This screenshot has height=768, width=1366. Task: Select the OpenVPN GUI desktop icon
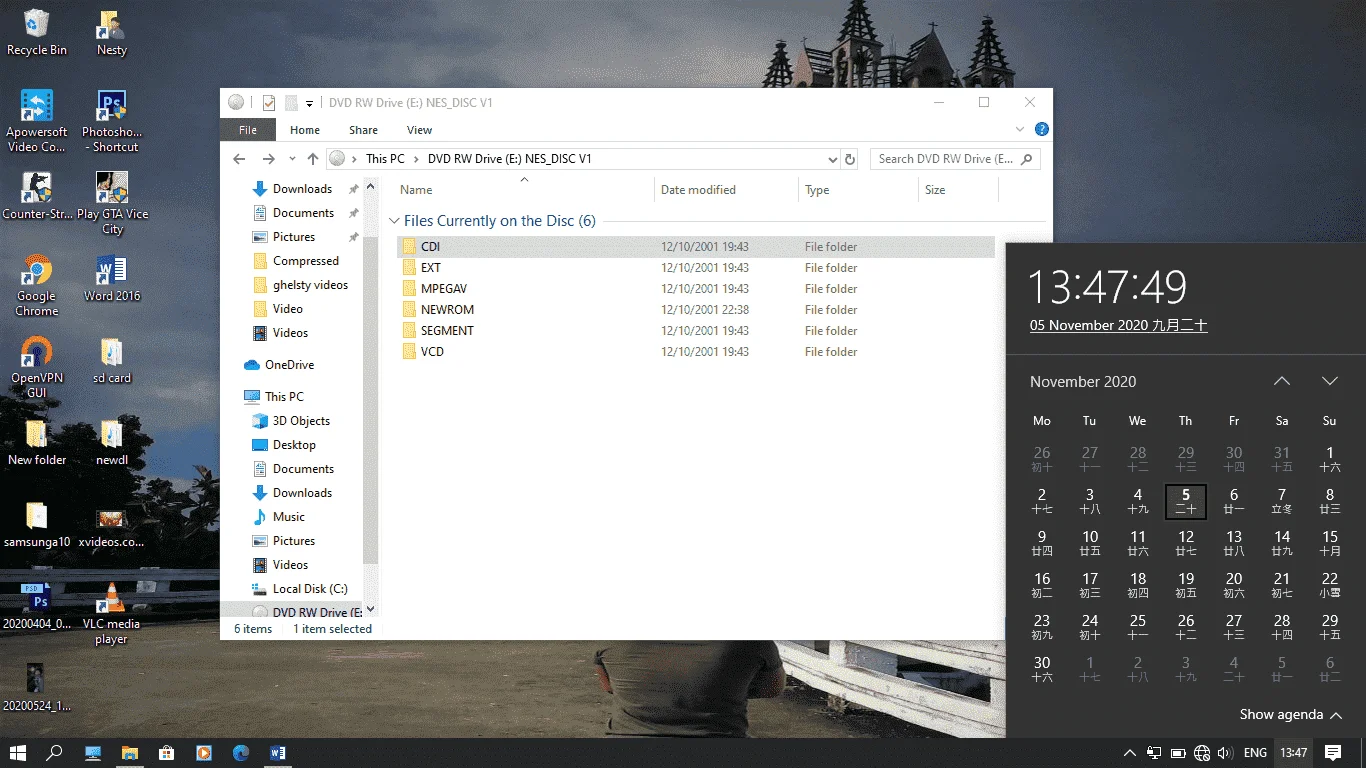pyautogui.click(x=37, y=367)
